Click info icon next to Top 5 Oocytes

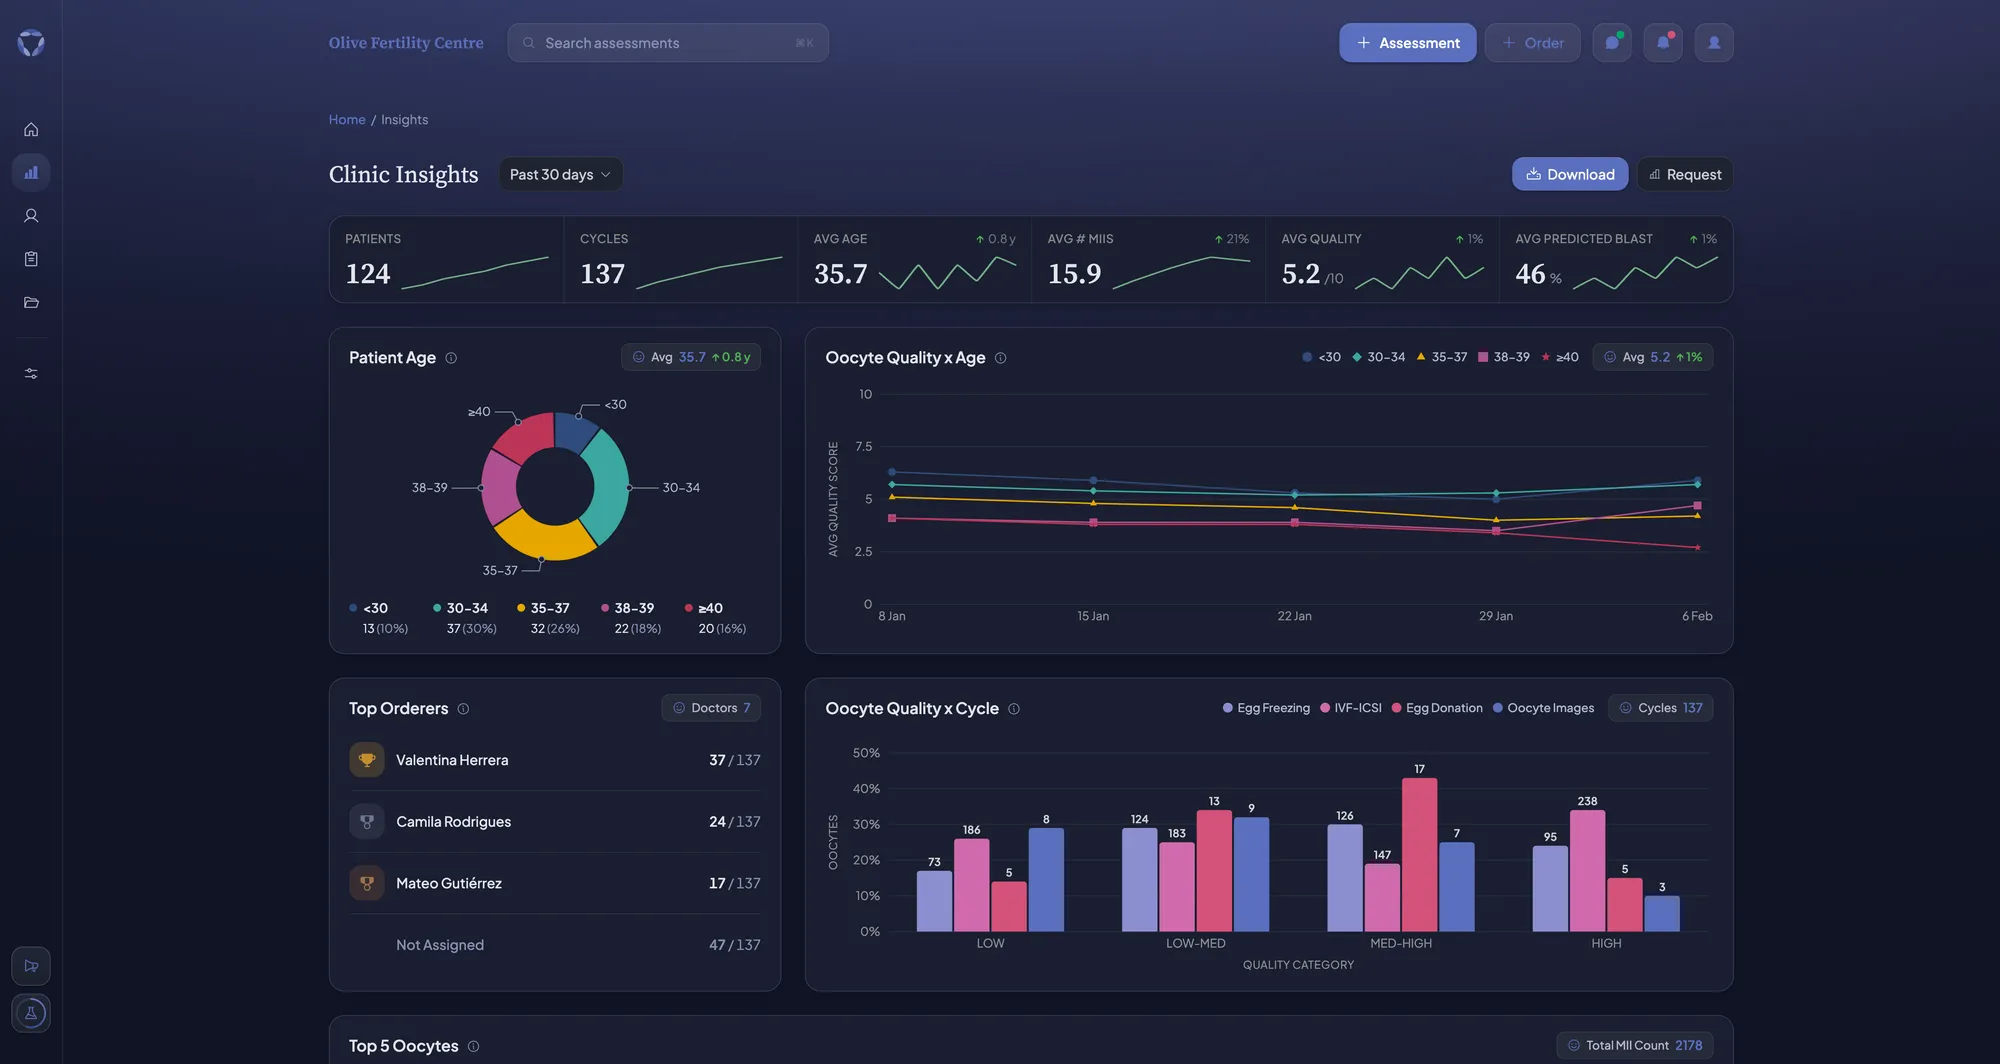tap(473, 1047)
